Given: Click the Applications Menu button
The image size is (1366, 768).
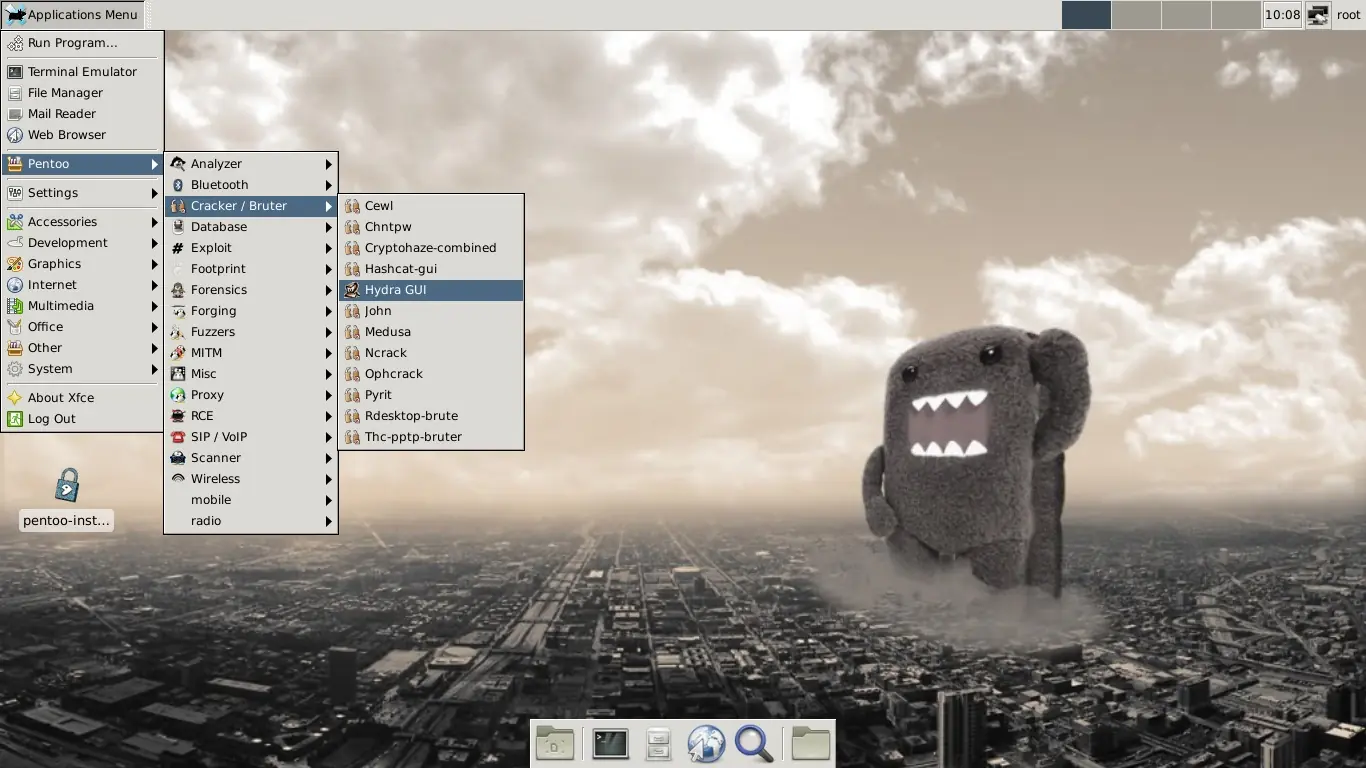Looking at the screenshot, I should [x=72, y=15].
